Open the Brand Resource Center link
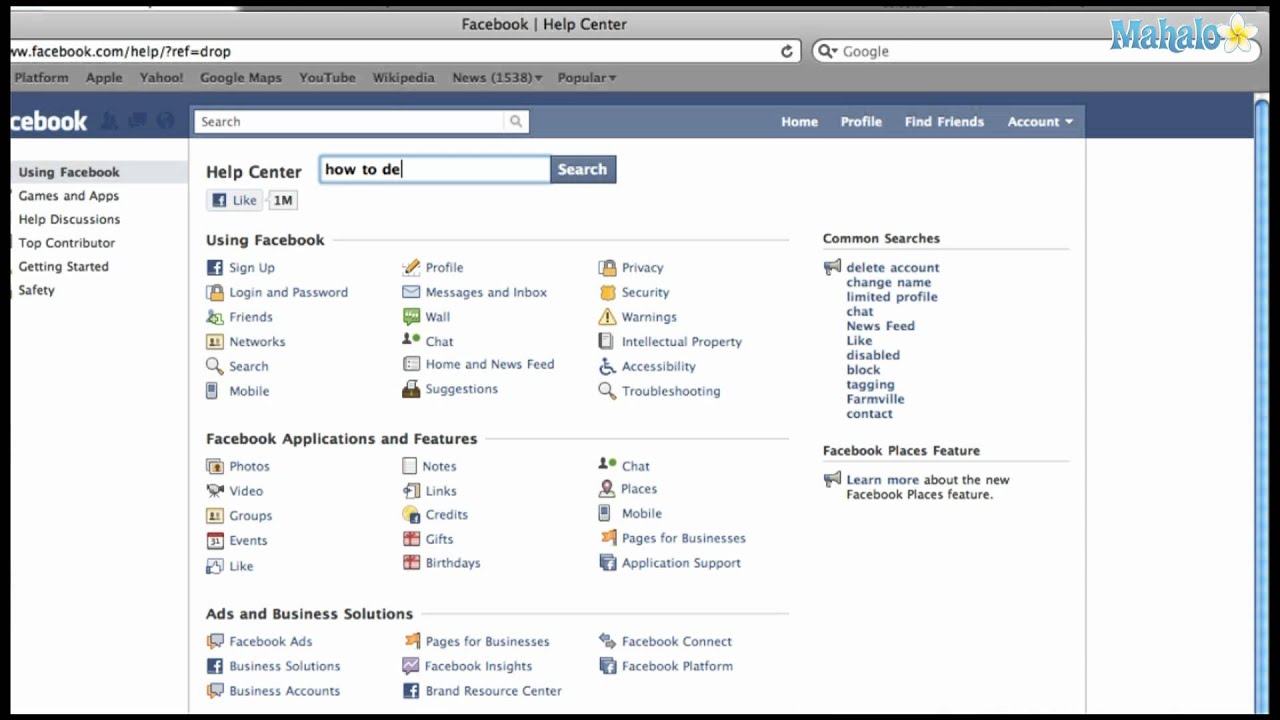This screenshot has width=1280, height=720. (493, 691)
